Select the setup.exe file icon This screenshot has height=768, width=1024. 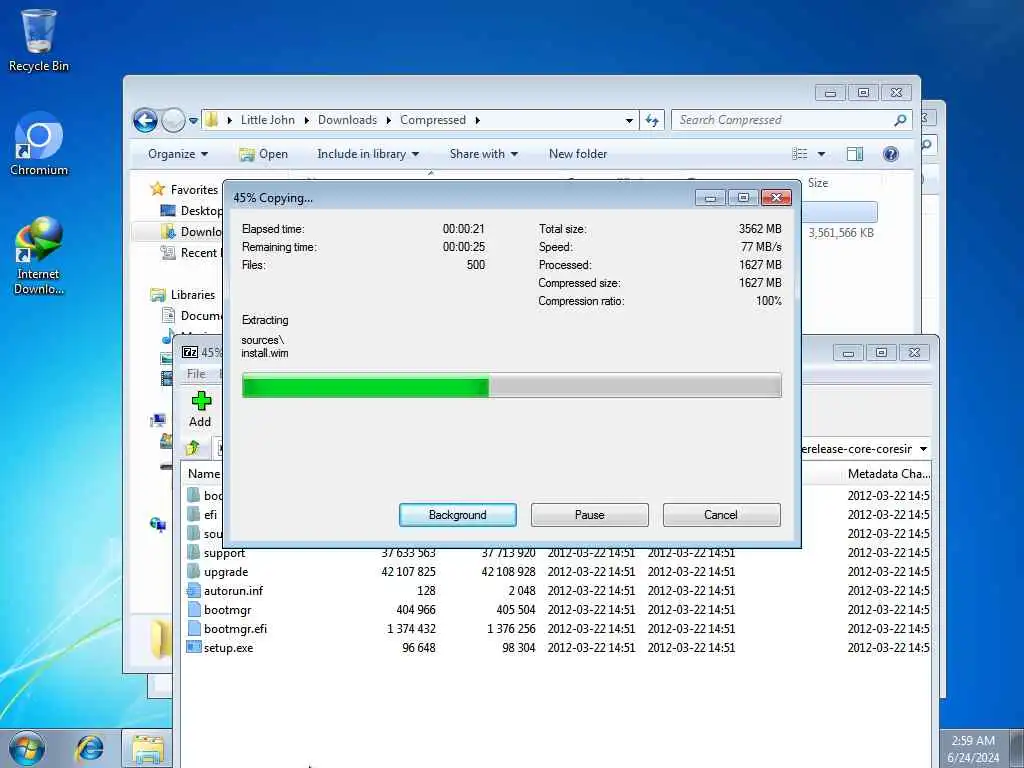[x=193, y=647]
